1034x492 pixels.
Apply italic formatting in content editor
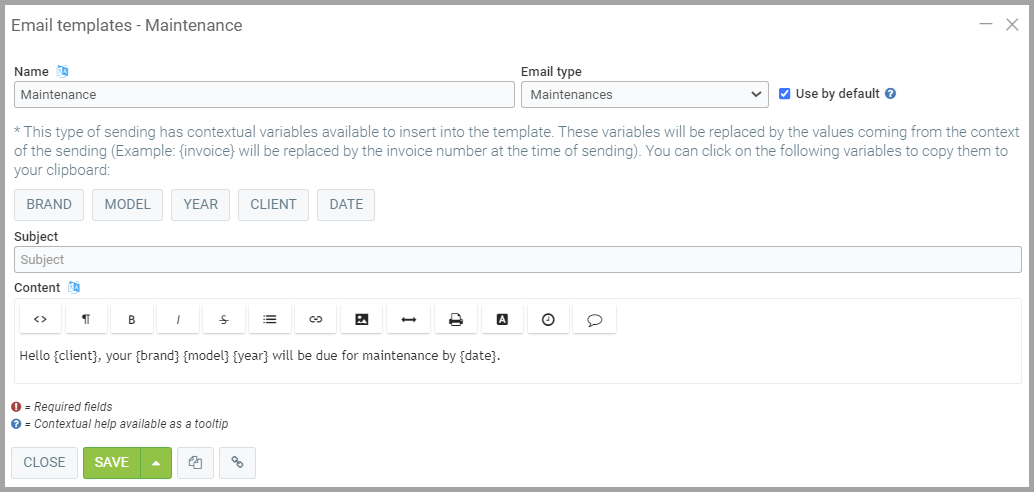(178, 319)
